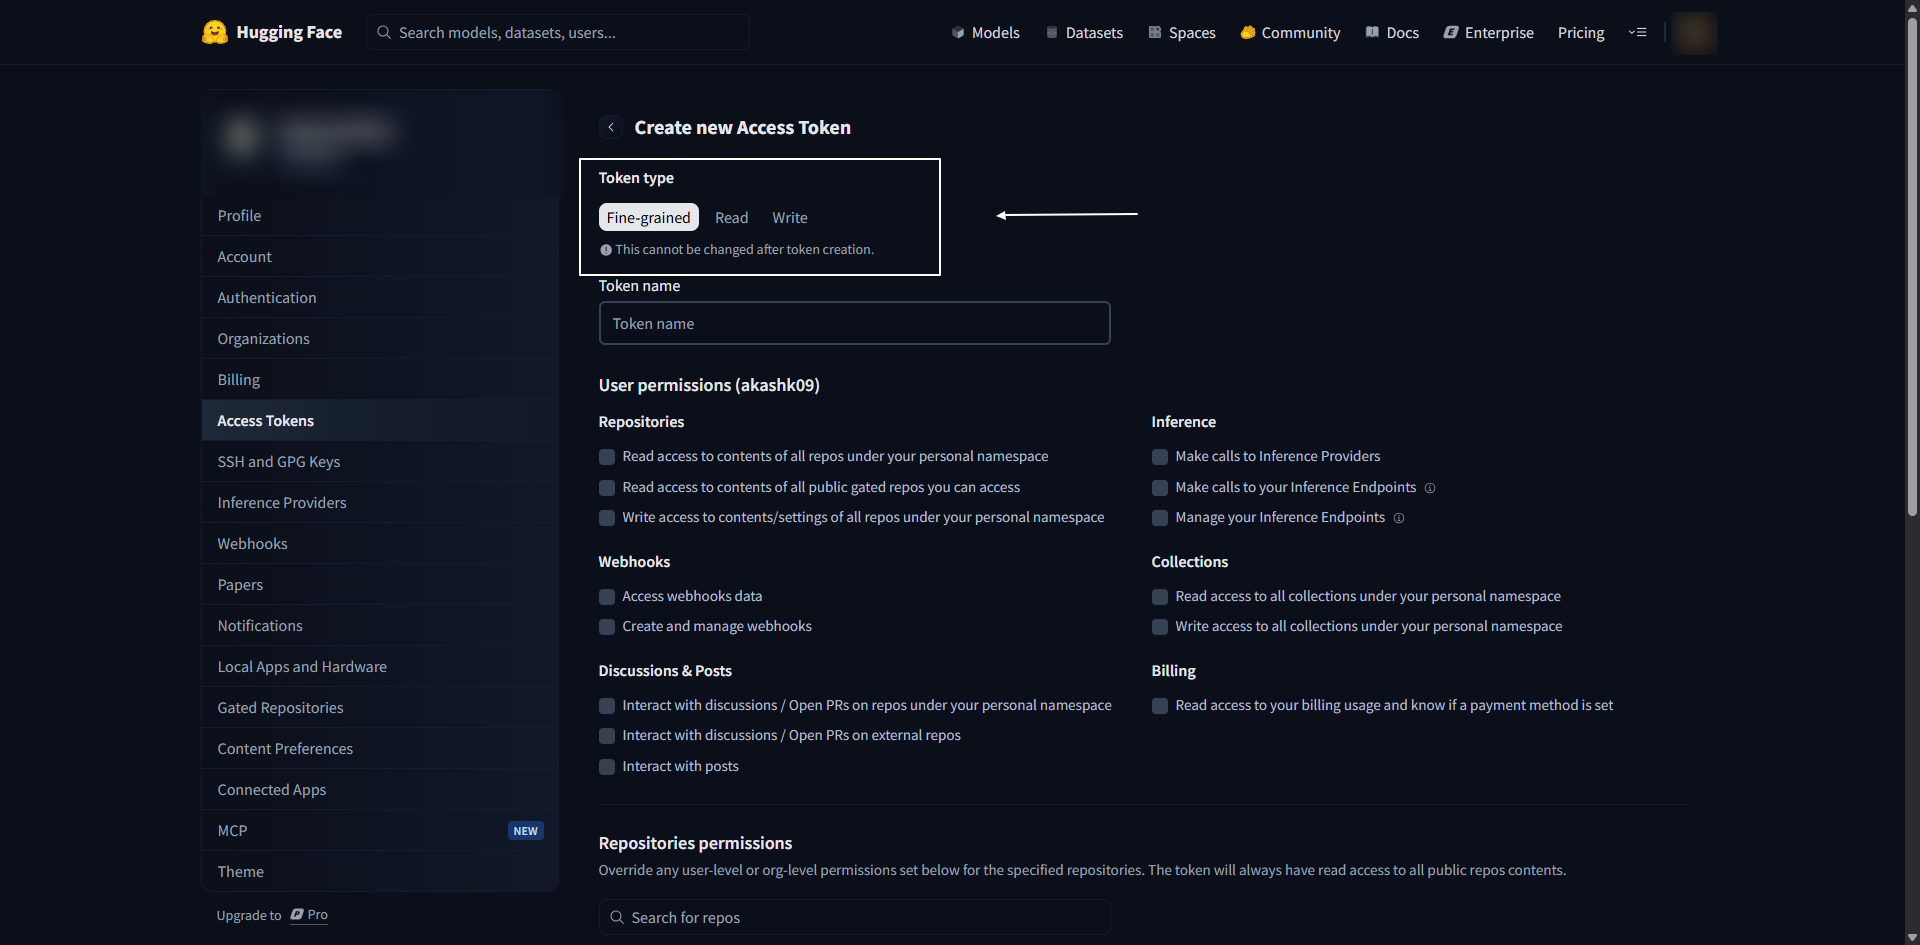Open Community in the top navigation
Viewport: 1920px width, 945px height.
[1290, 32]
